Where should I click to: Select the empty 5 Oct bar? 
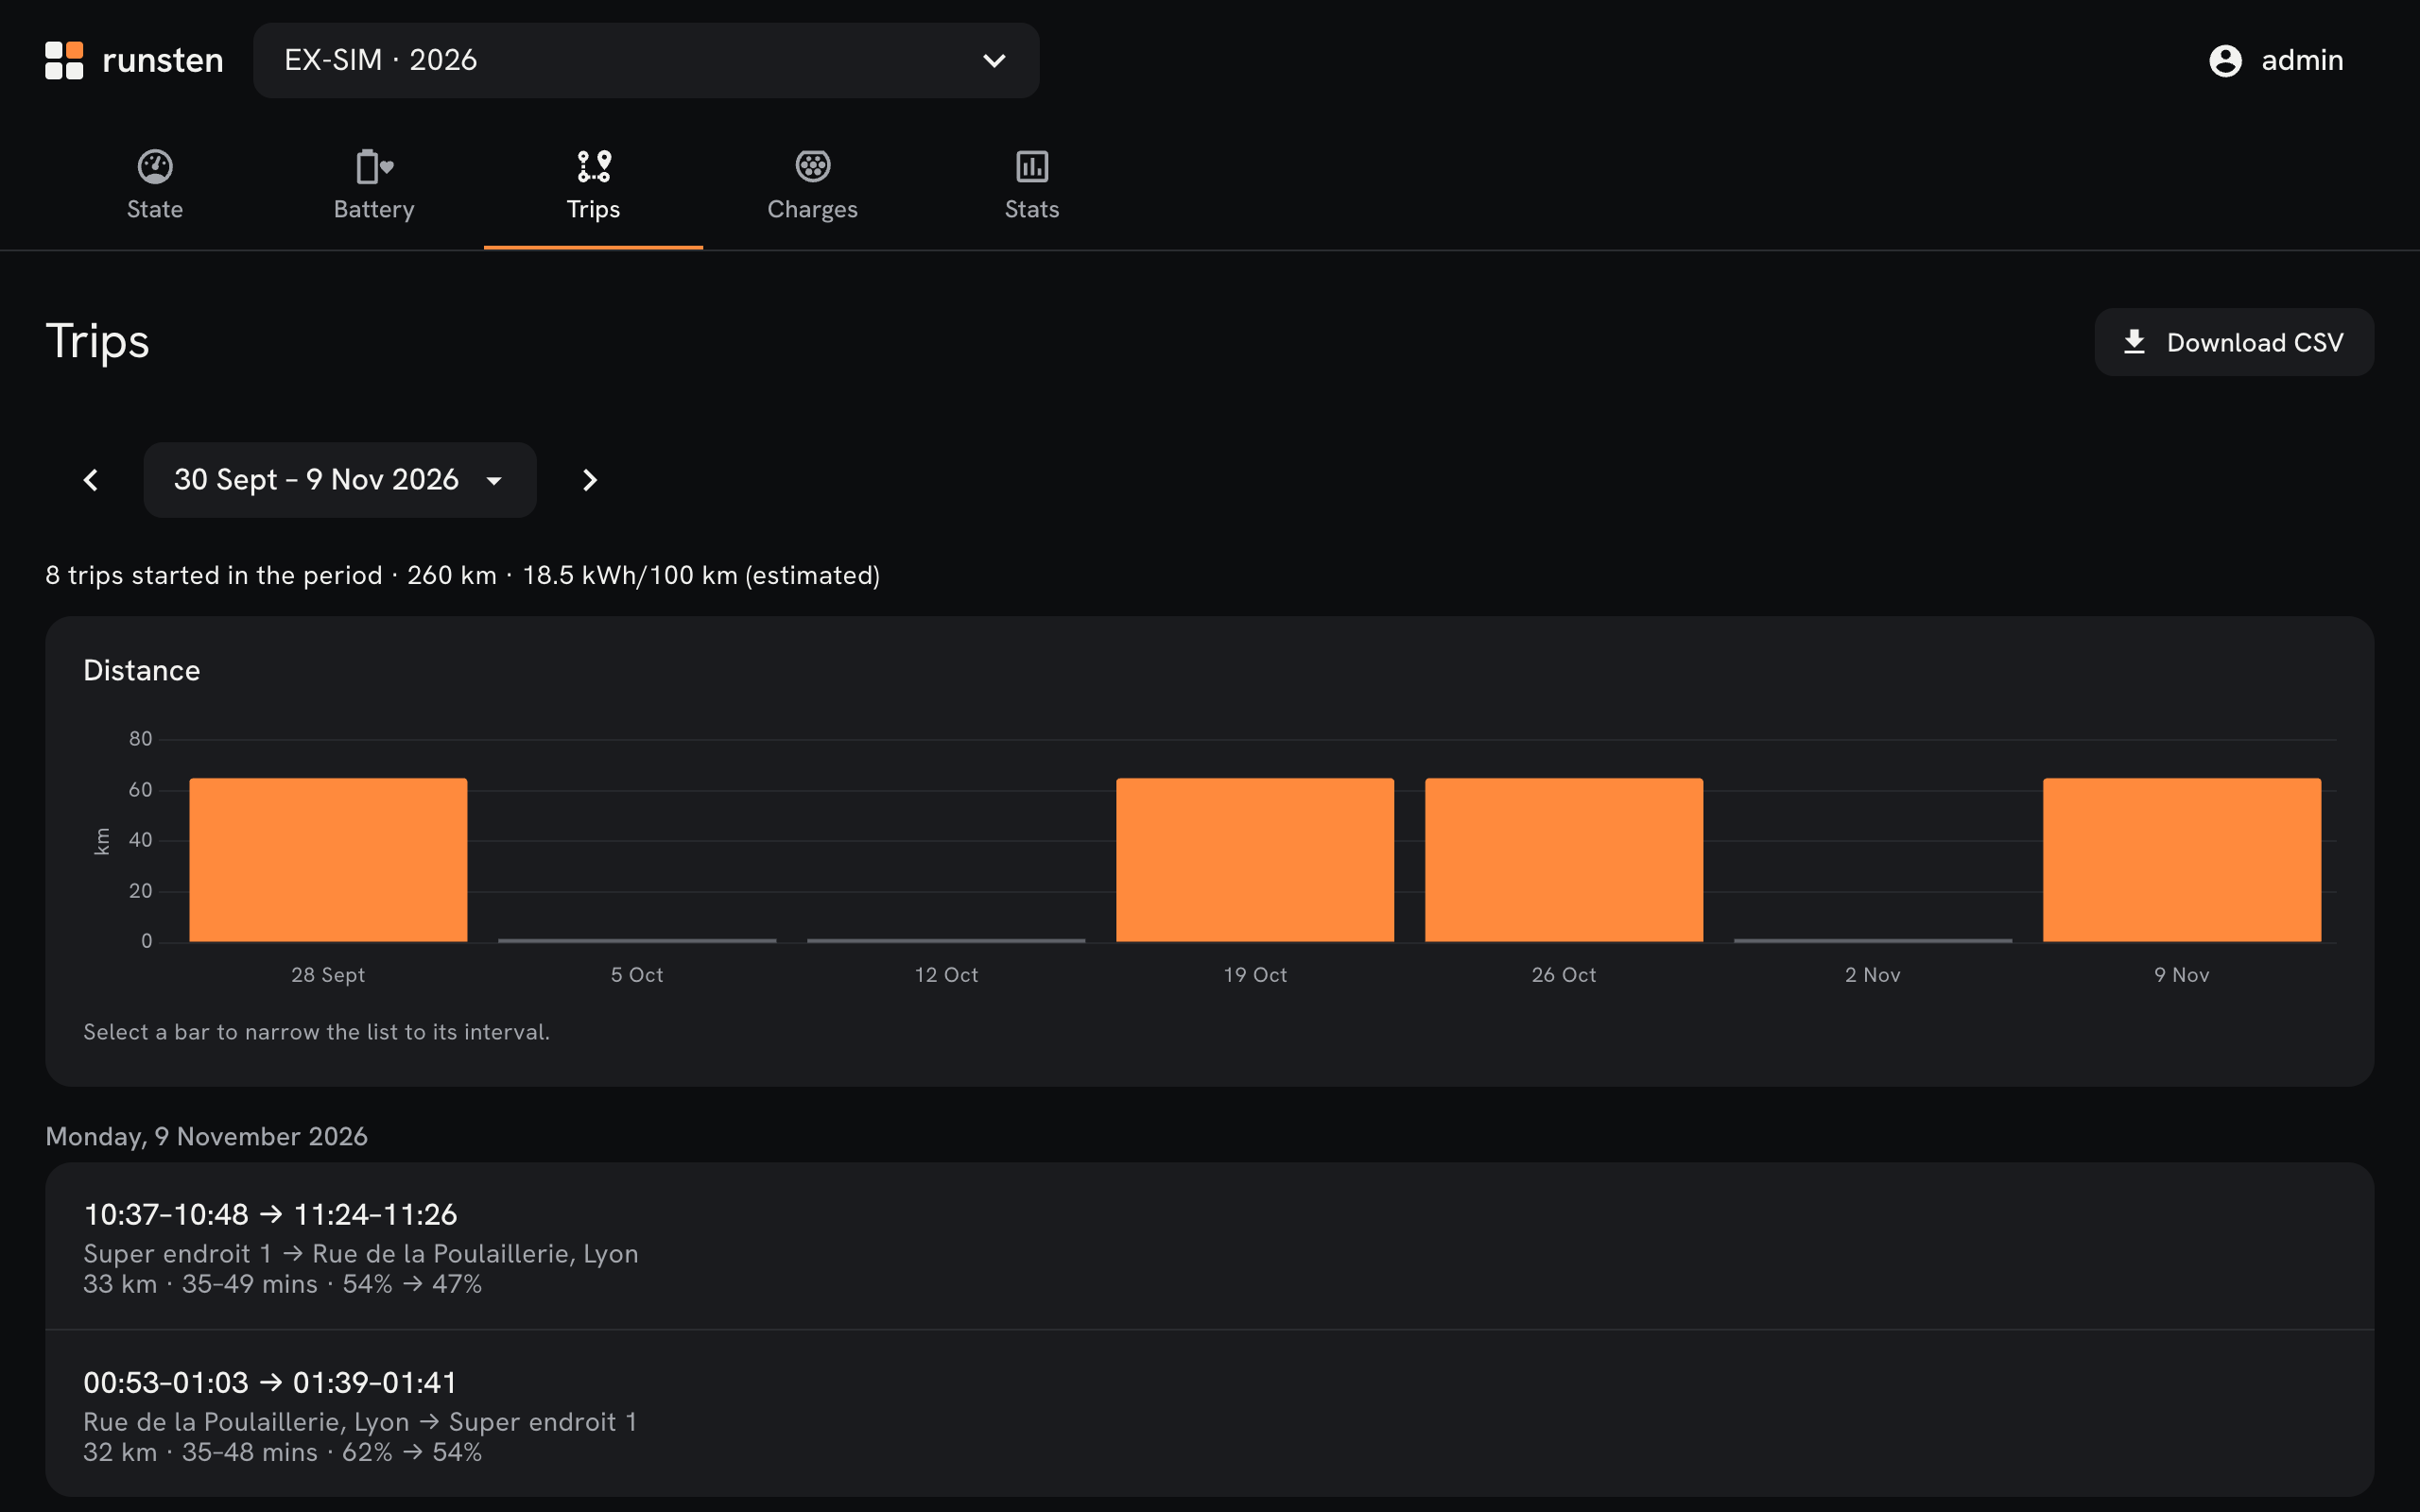click(637, 940)
